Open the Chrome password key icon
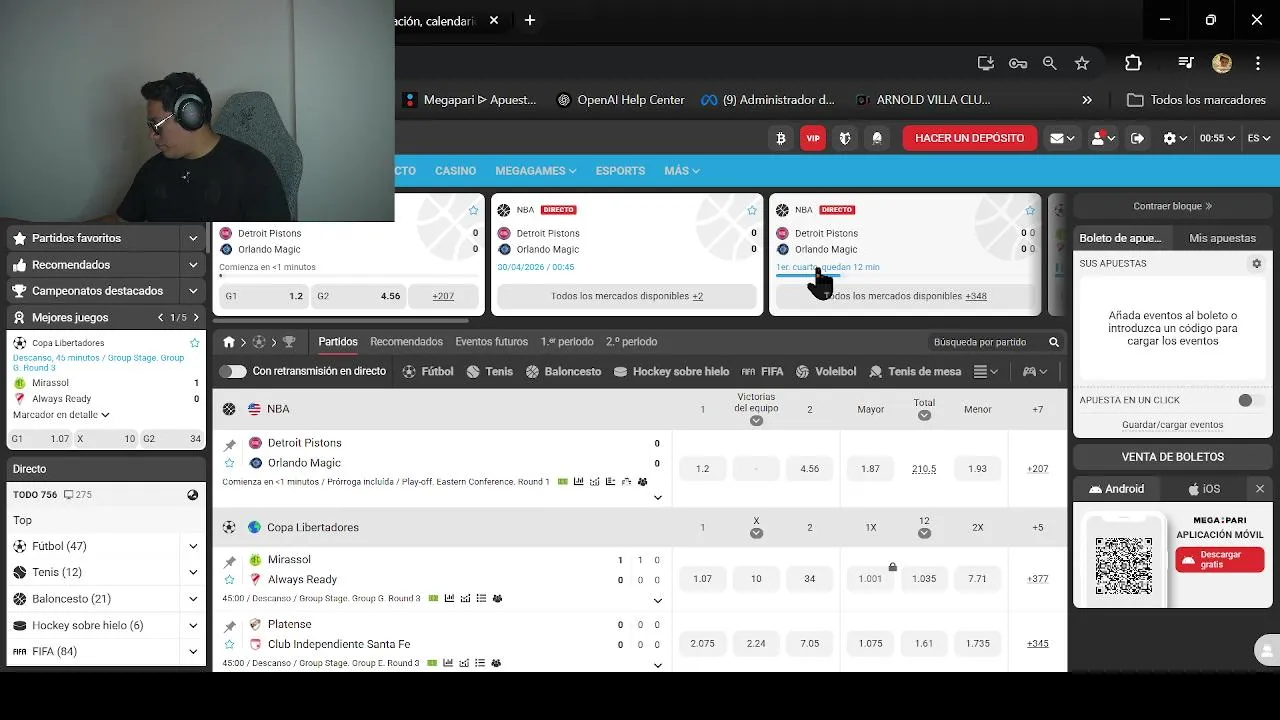 click(1018, 63)
